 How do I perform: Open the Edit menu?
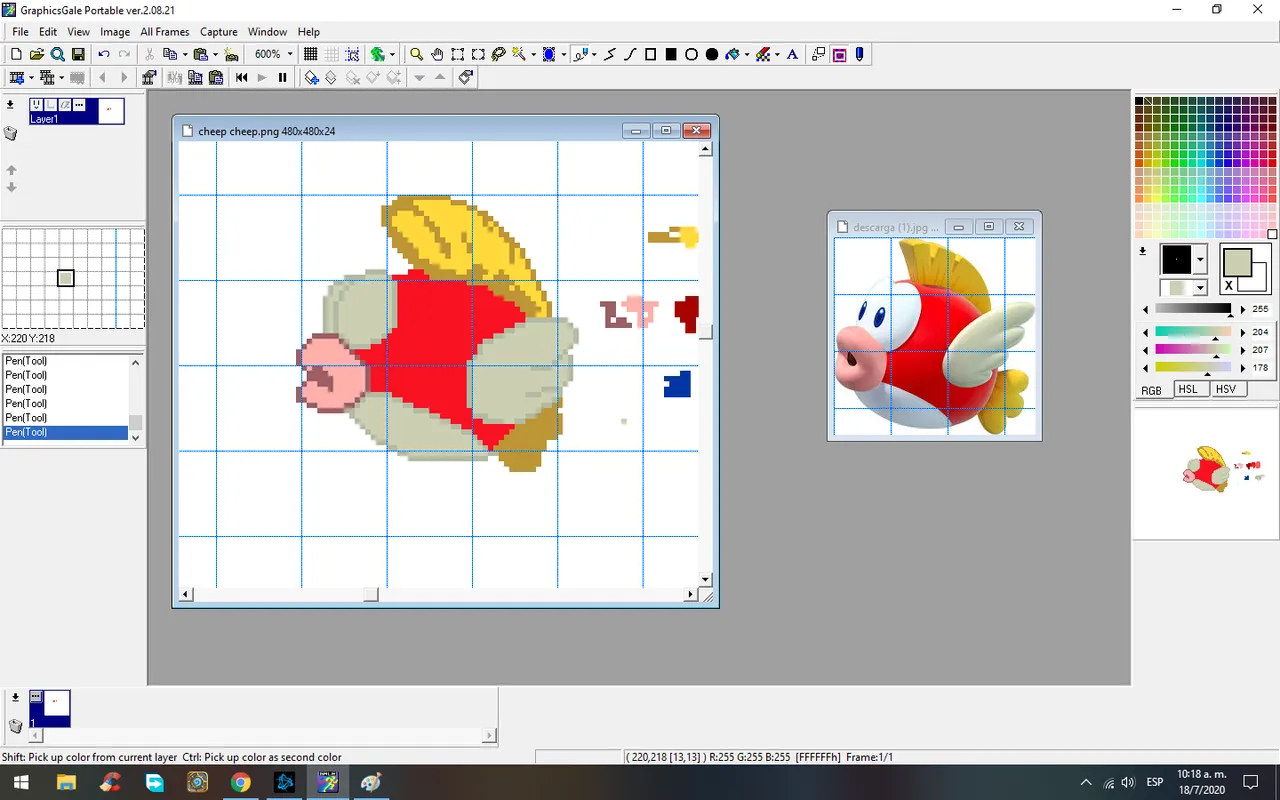(x=48, y=32)
